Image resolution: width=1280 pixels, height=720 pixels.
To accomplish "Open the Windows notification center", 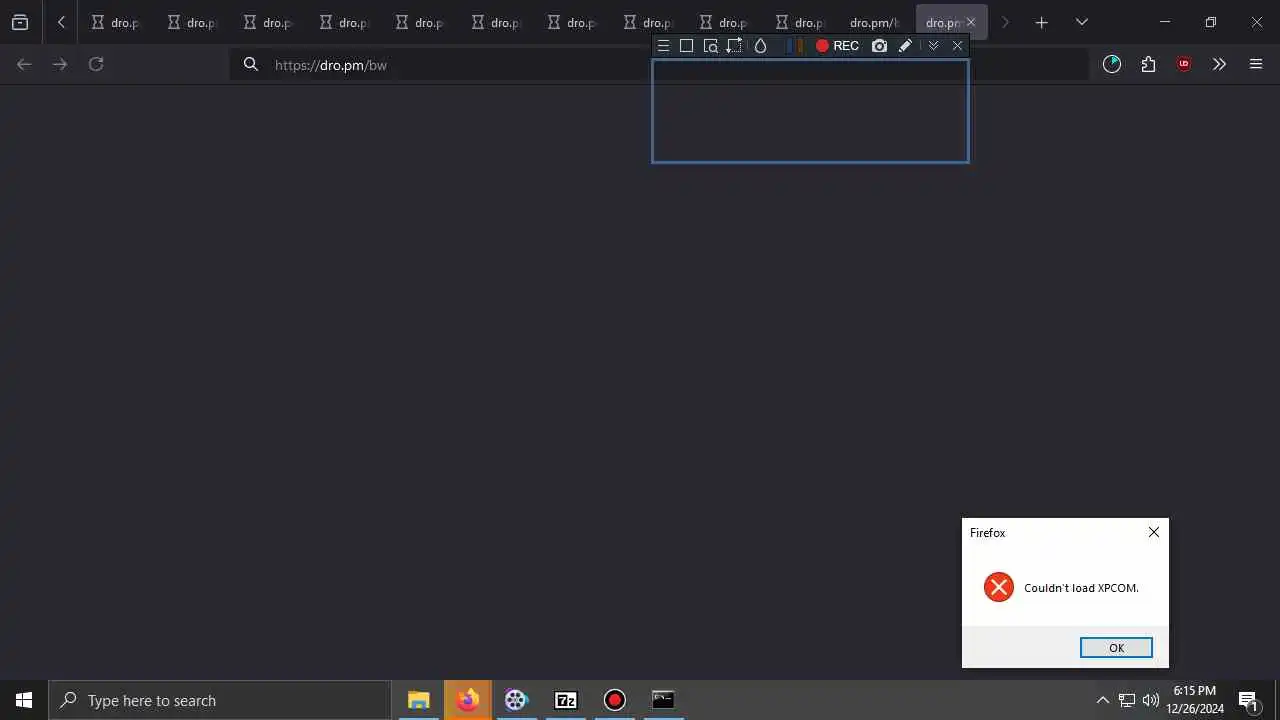I will point(1248,700).
